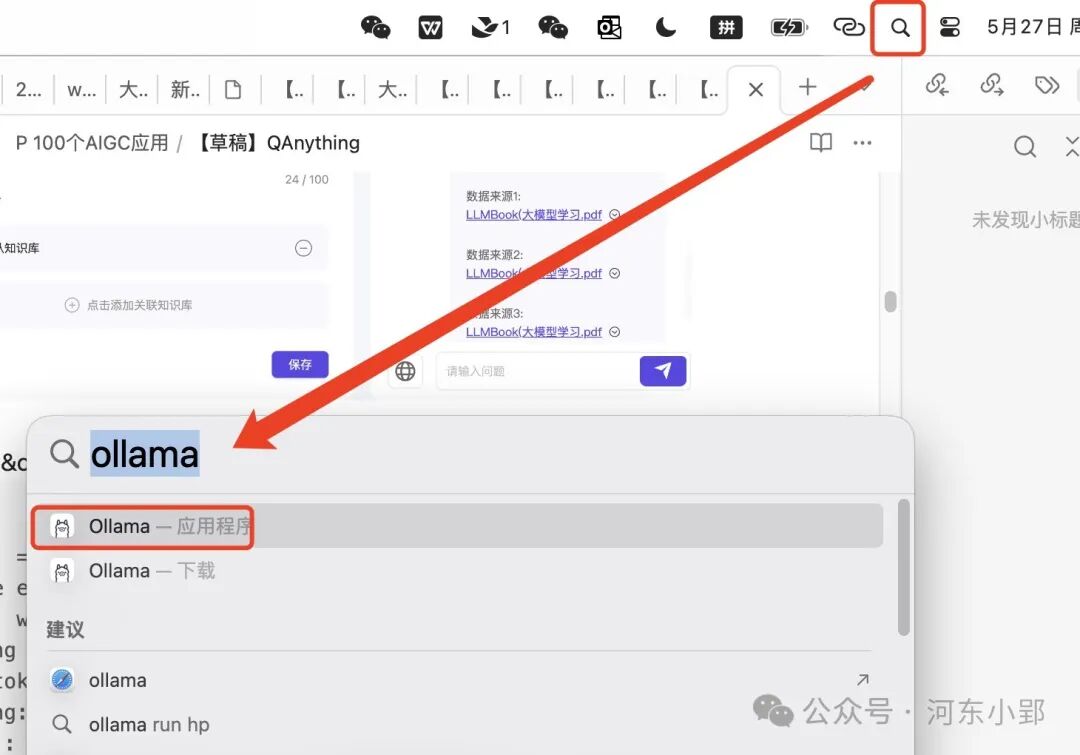Click the 5月27日 date in menu bar

tap(1024, 28)
